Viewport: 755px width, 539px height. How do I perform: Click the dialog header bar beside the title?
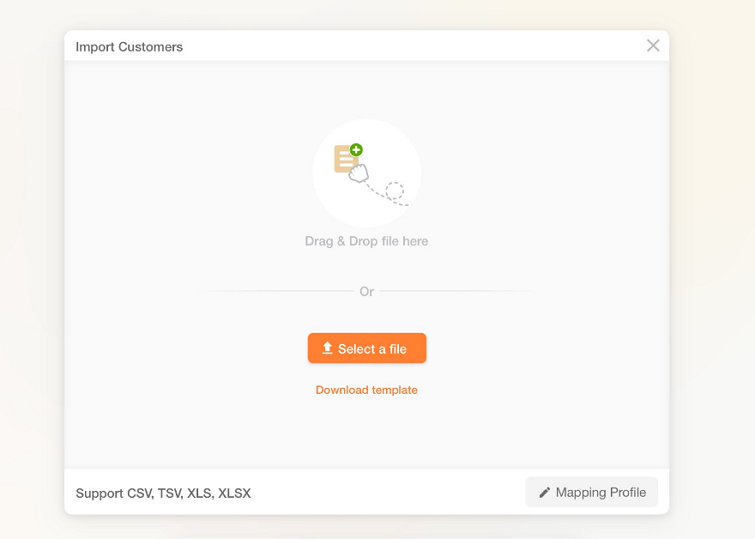coord(400,47)
